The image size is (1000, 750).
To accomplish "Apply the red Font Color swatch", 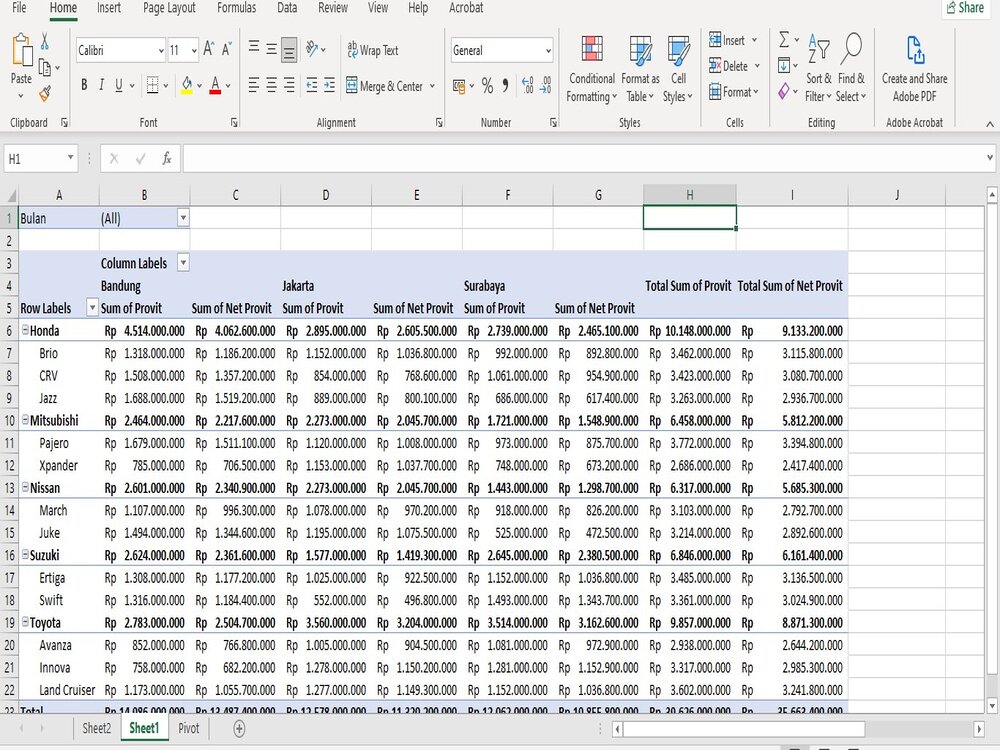I will [215, 85].
